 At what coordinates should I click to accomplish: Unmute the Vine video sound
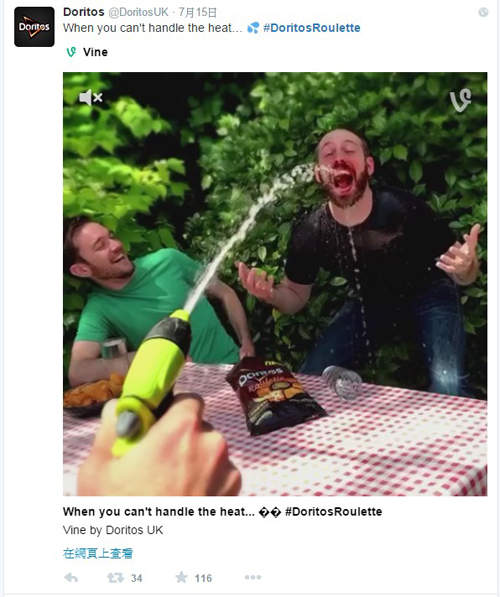point(91,98)
